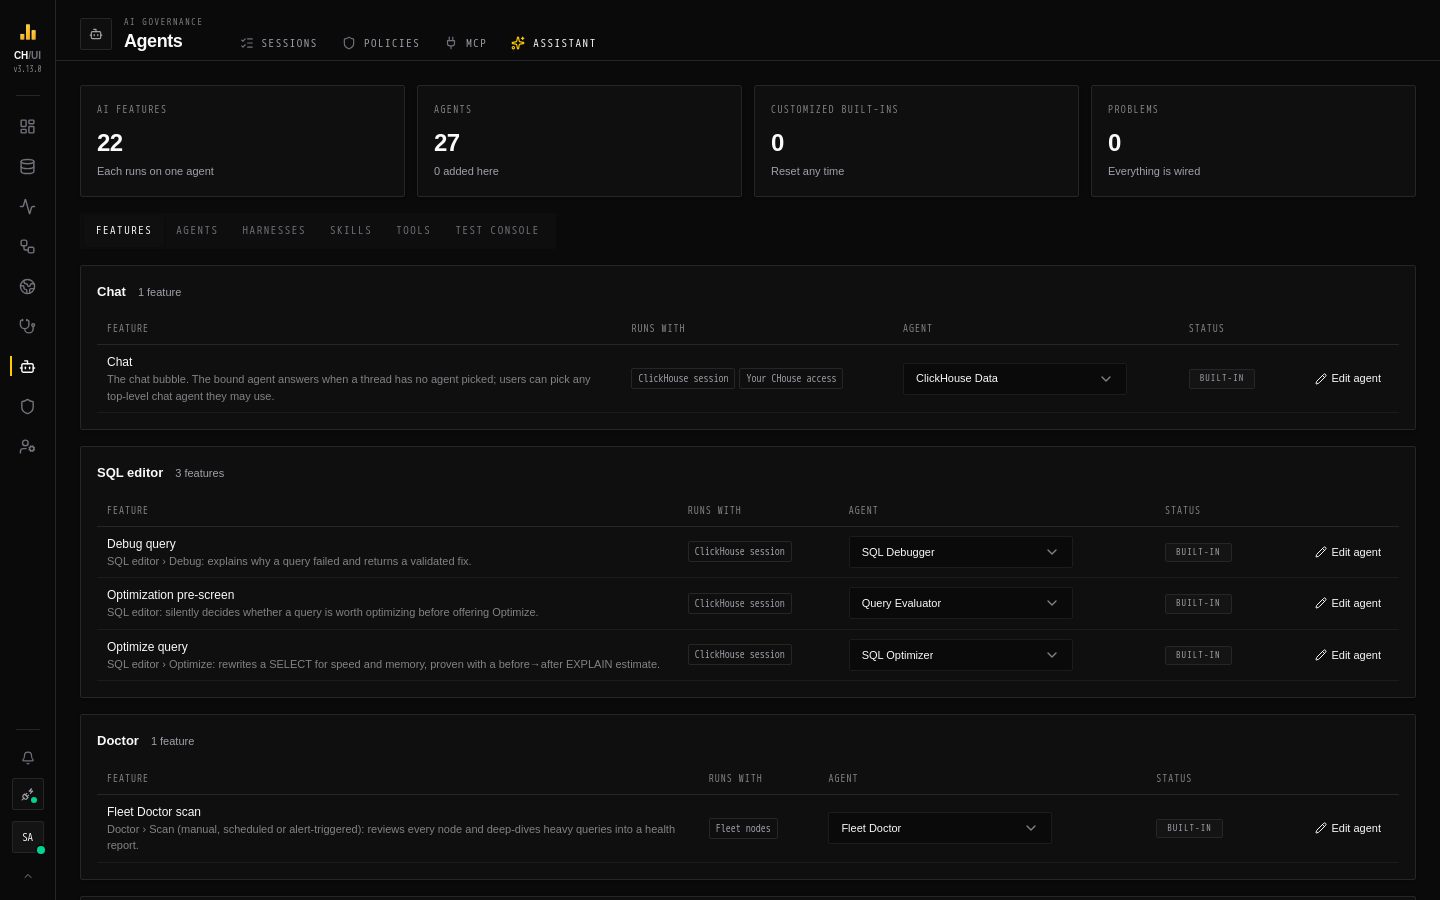The image size is (1440, 900).
Task: Click the plug connection status icon
Action: 27,795
